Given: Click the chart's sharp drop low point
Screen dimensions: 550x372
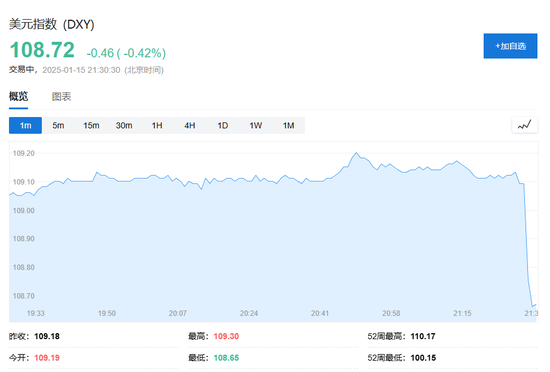Looking at the screenshot, I should 532,306.
